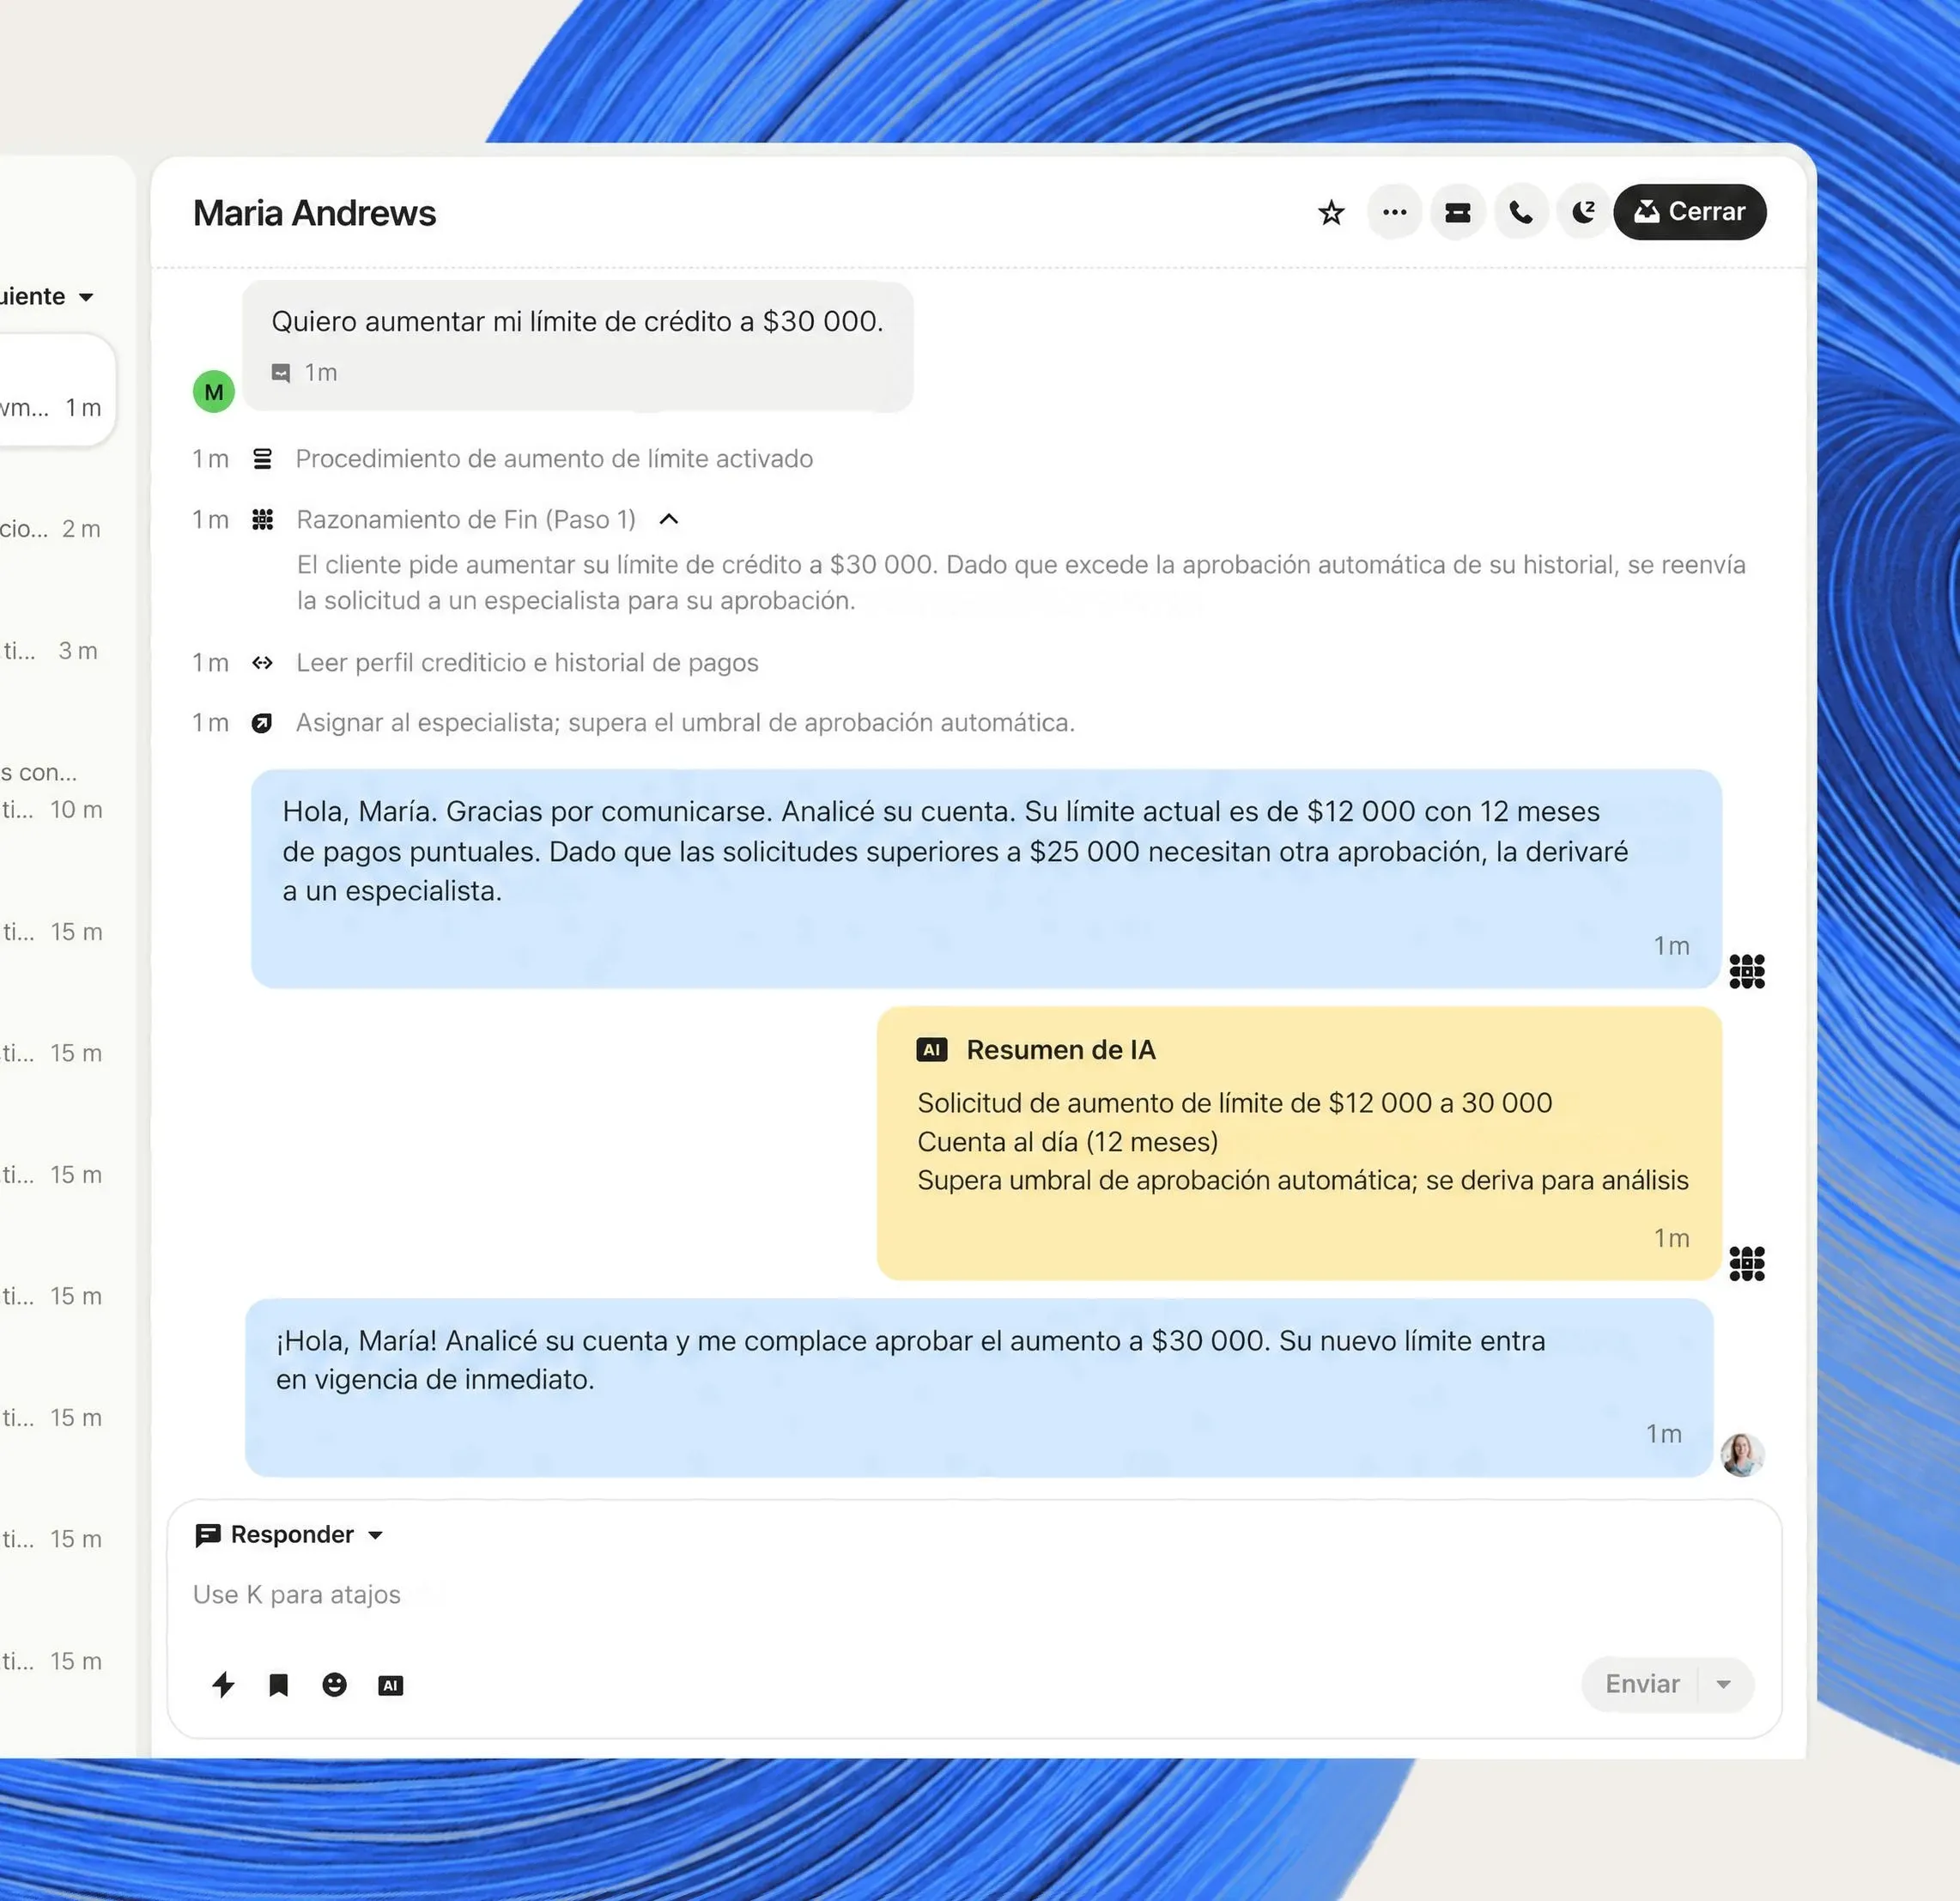Click the assign-to-specialist arrow icon
The height and width of the screenshot is (1901, 1960).
coord(262,723)
